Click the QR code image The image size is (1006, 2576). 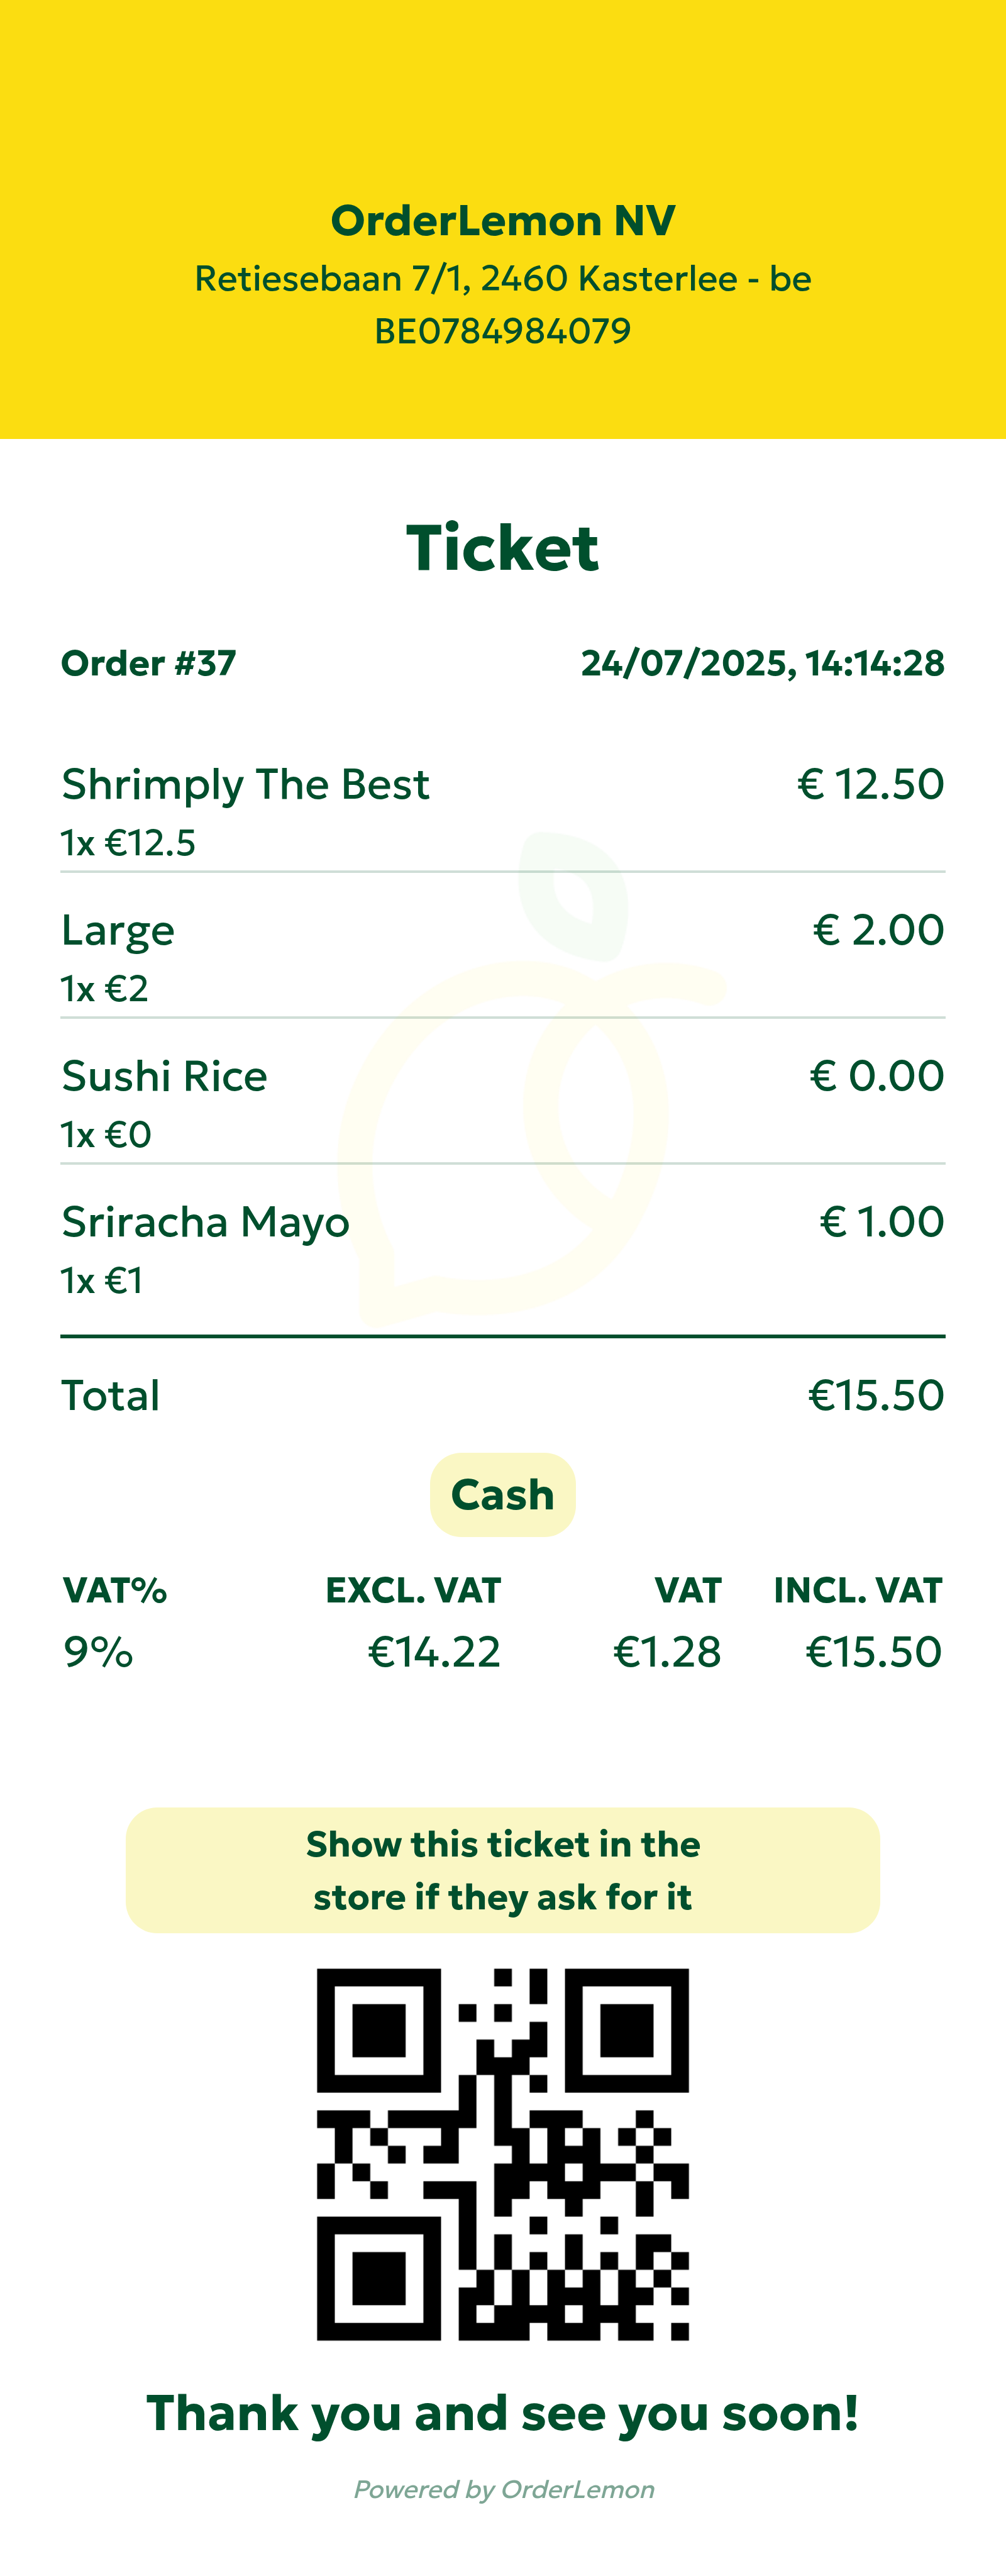click(x=503, y=2154)
